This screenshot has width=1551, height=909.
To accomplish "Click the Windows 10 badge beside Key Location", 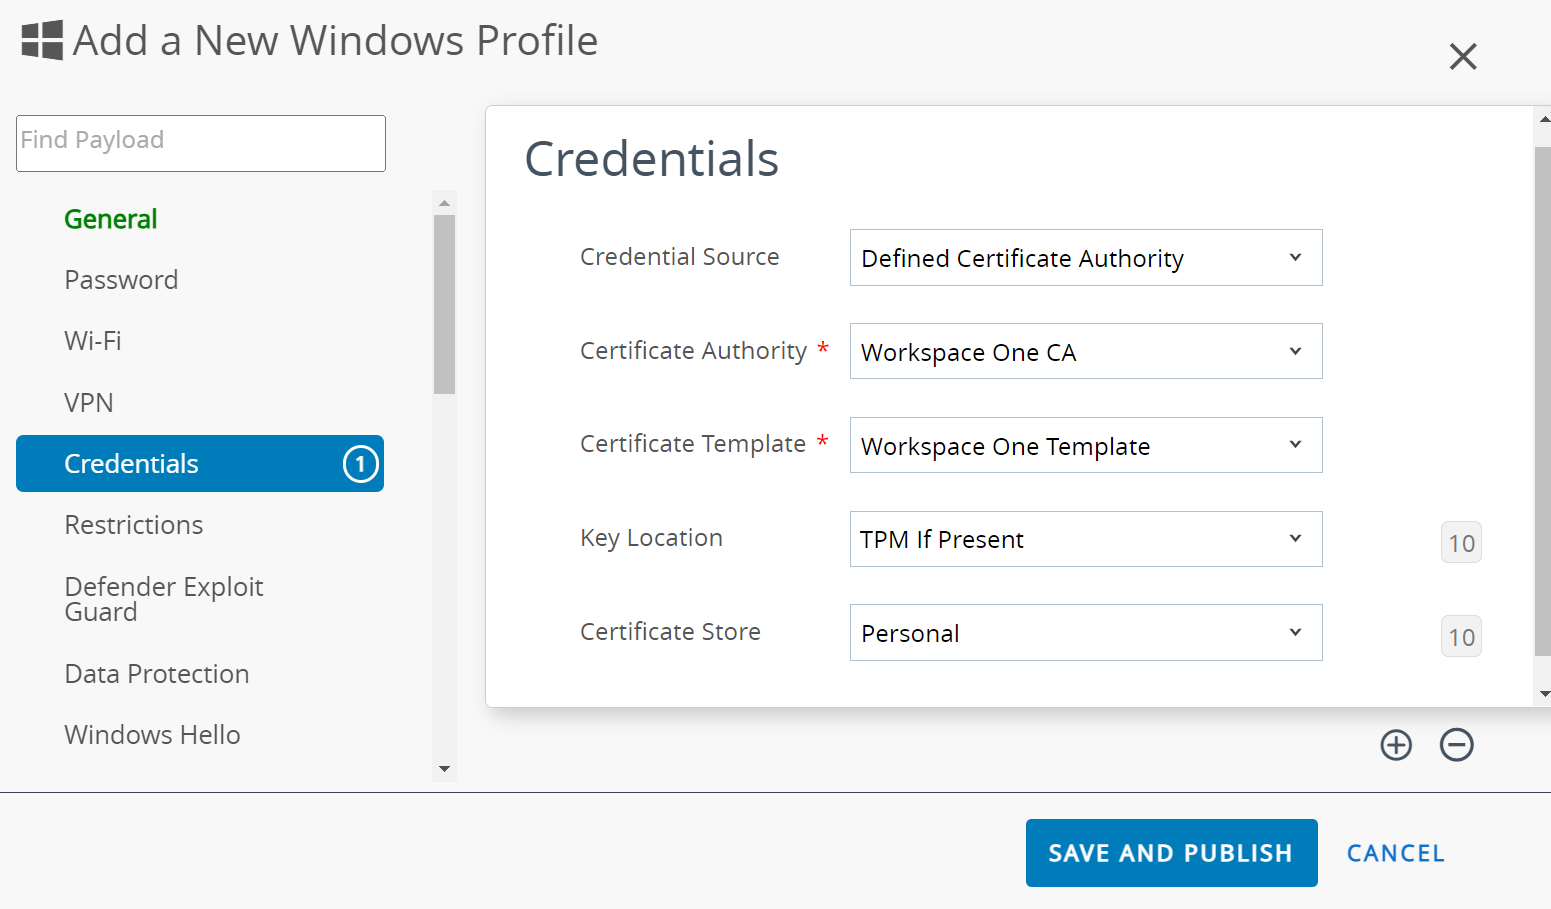I will point(1461,543).
